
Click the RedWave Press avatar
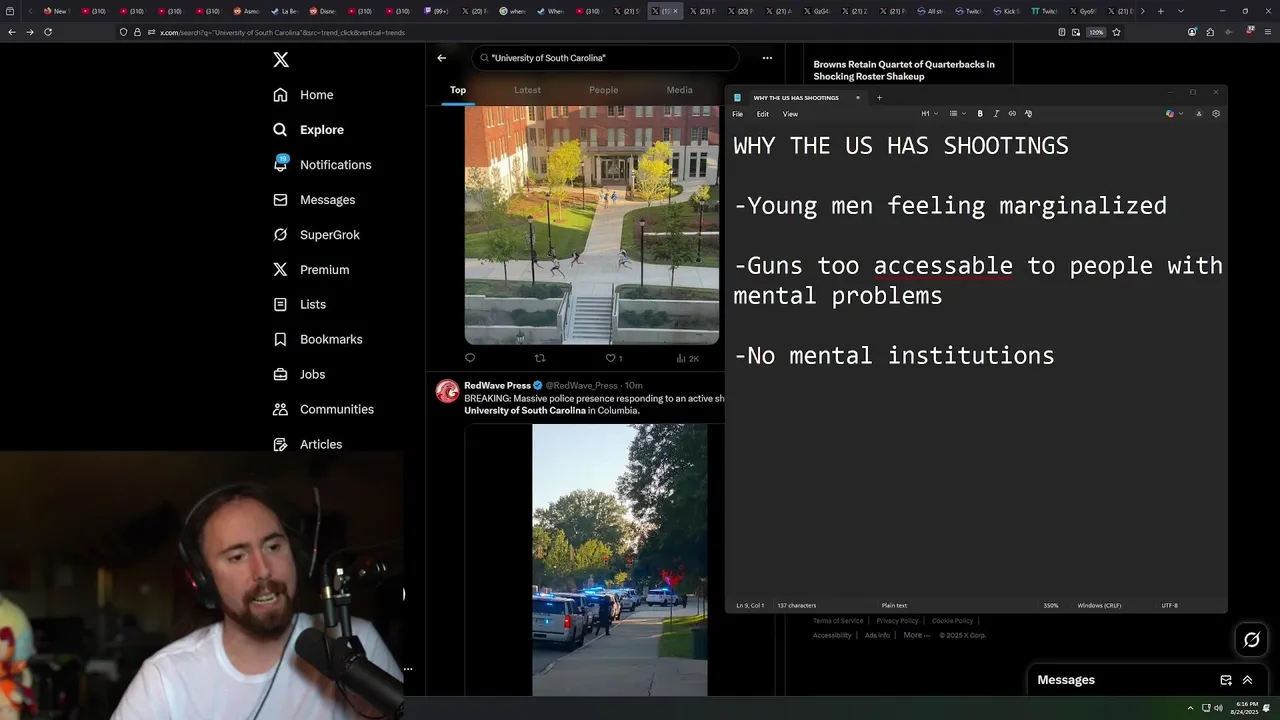point(447,391)
